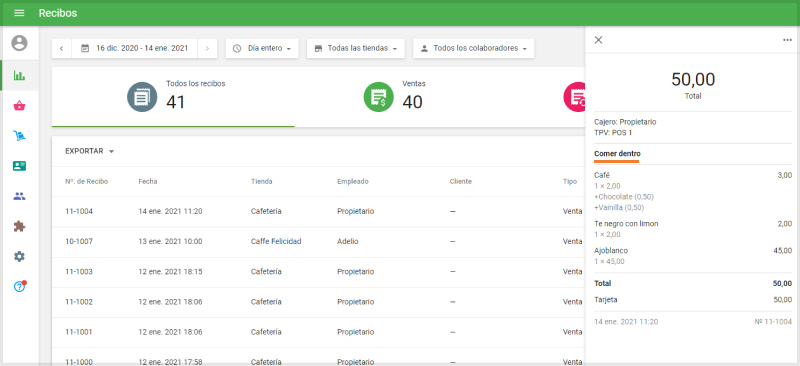Click the green Ventas receipt icon
The width and height of the screenshot is (800, 366).
coord(379,97)
